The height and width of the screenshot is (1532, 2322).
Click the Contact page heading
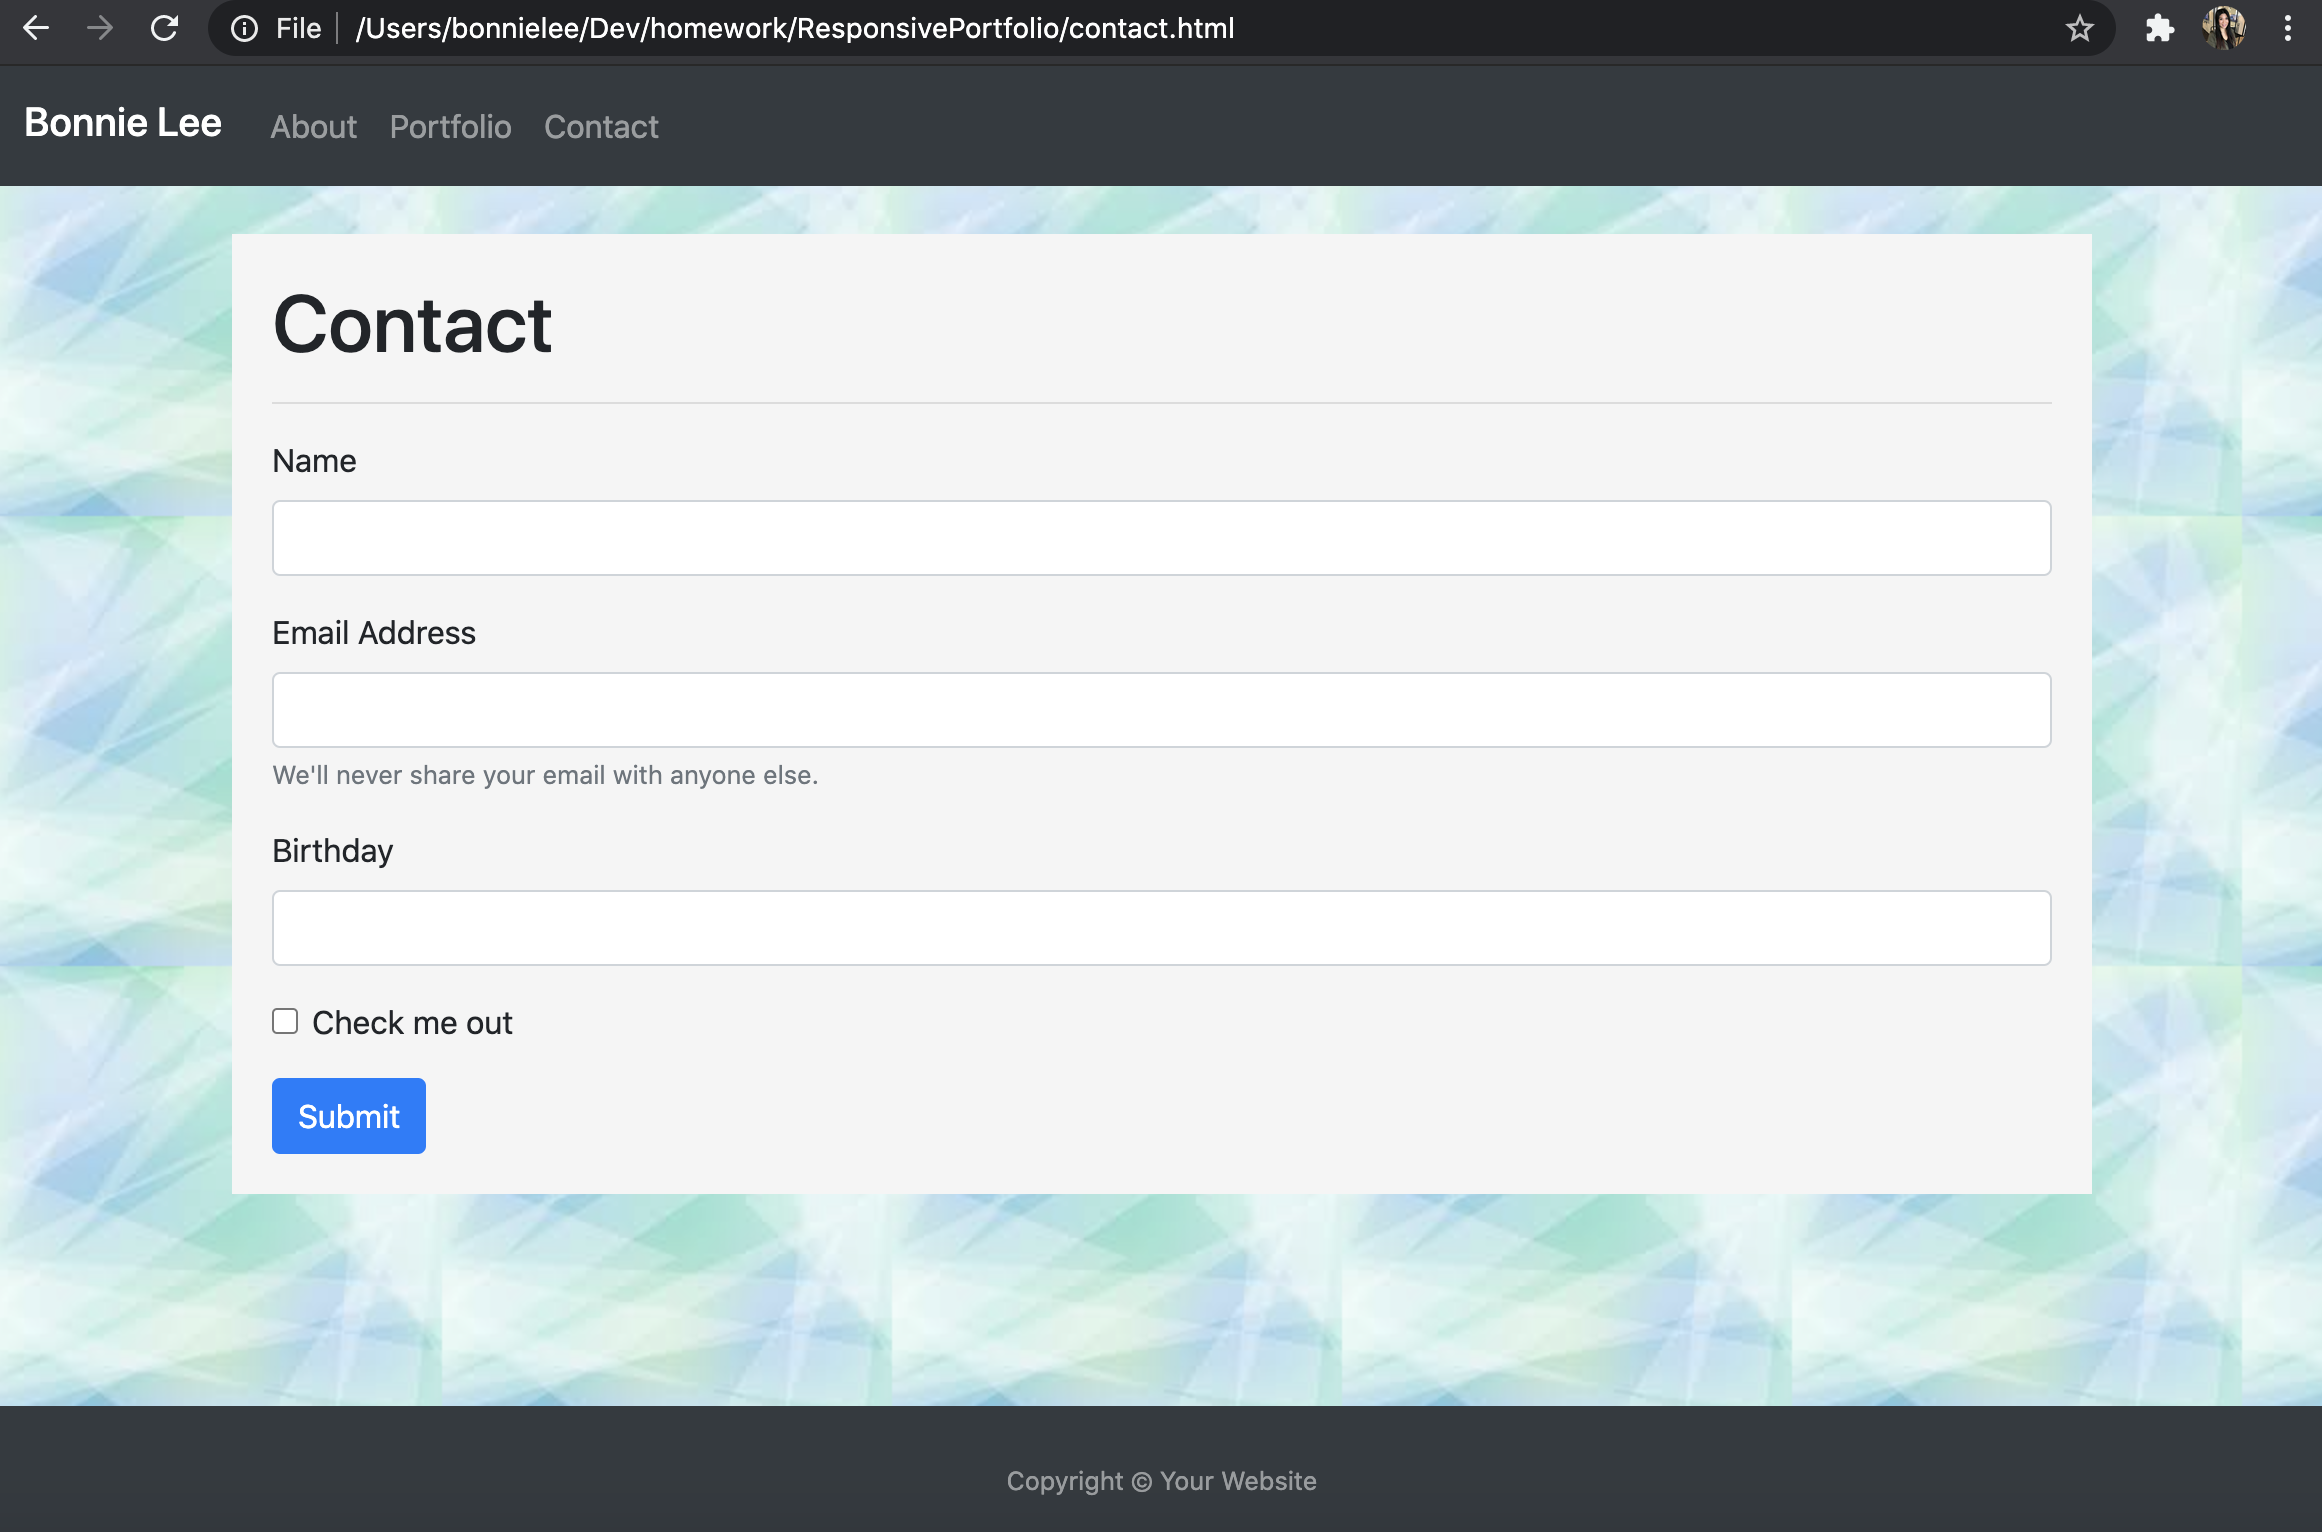(x=411, y=324)
